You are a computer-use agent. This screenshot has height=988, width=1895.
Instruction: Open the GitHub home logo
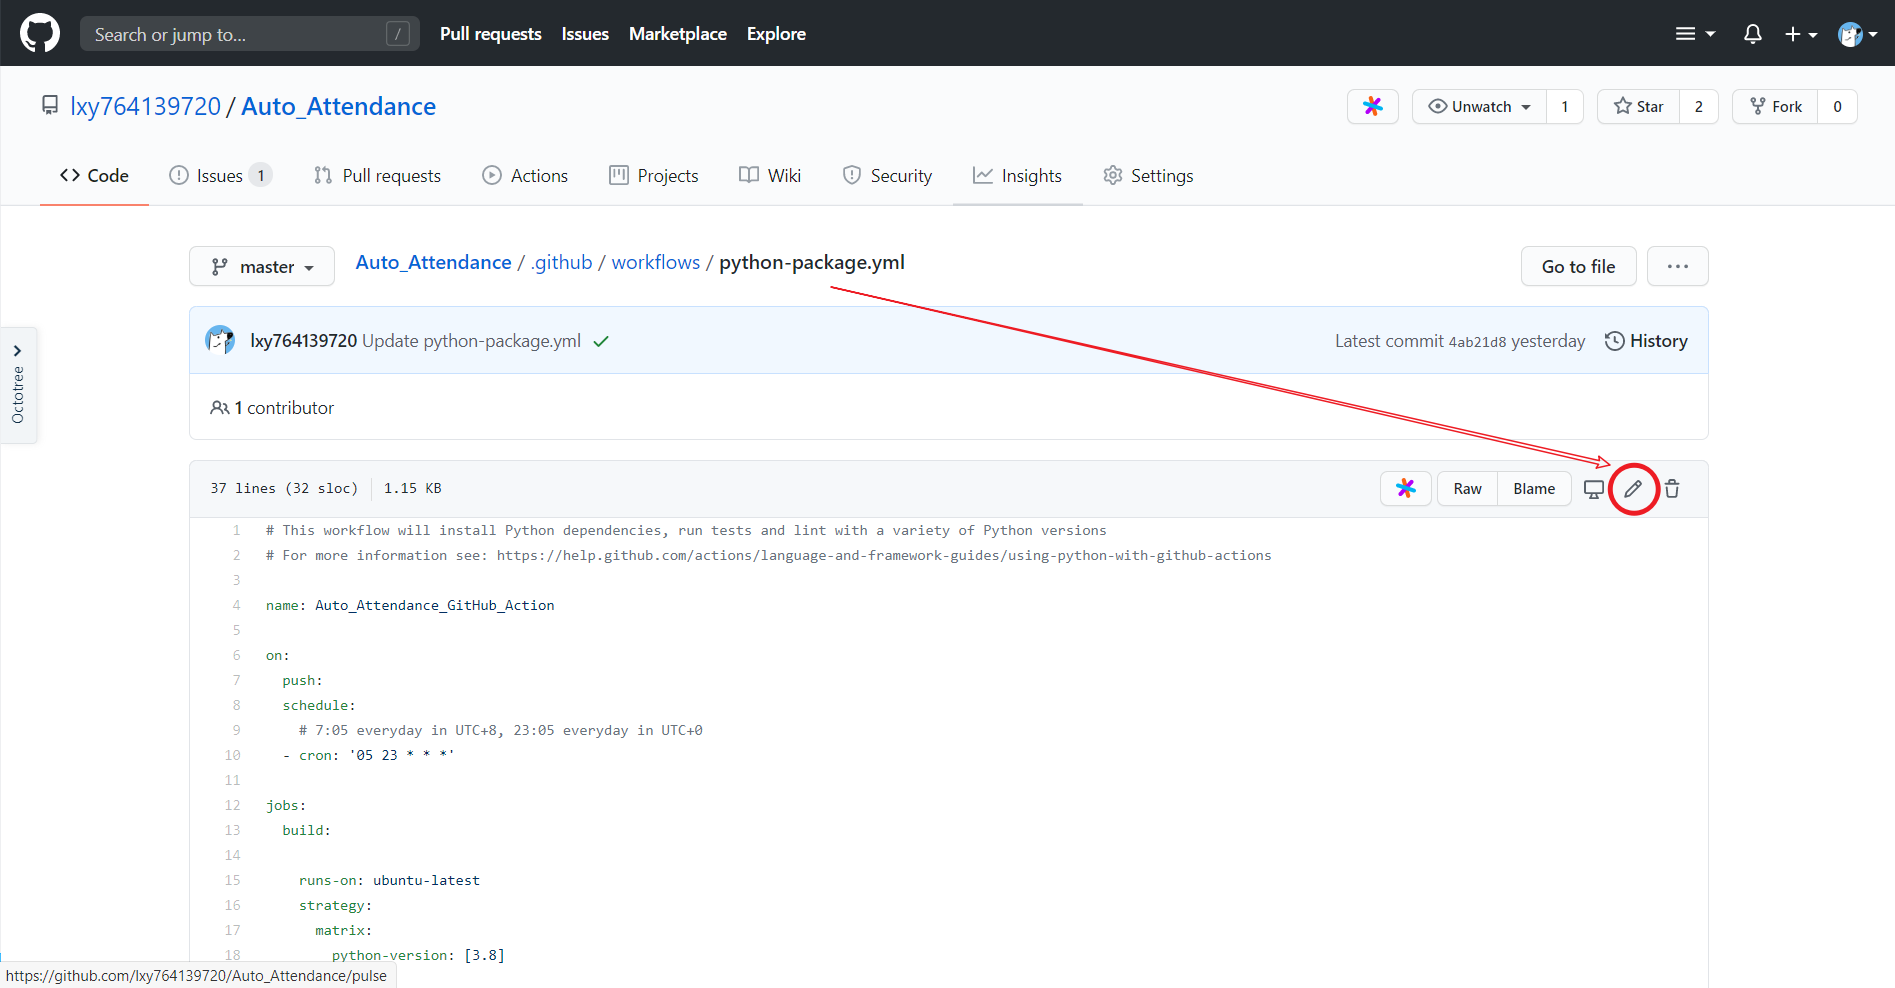pyautogui.click(x=40, y=33)
